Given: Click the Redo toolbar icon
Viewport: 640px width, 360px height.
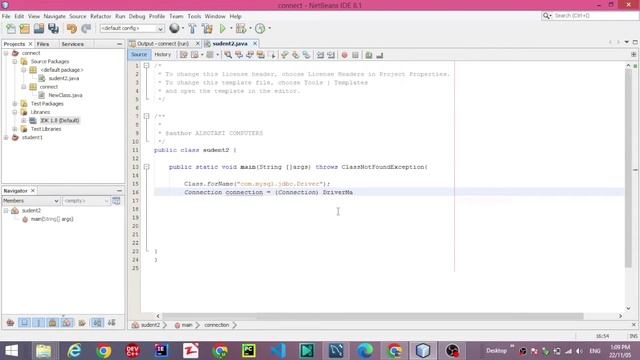Looking at the screenshot, I should coord(86,28).
